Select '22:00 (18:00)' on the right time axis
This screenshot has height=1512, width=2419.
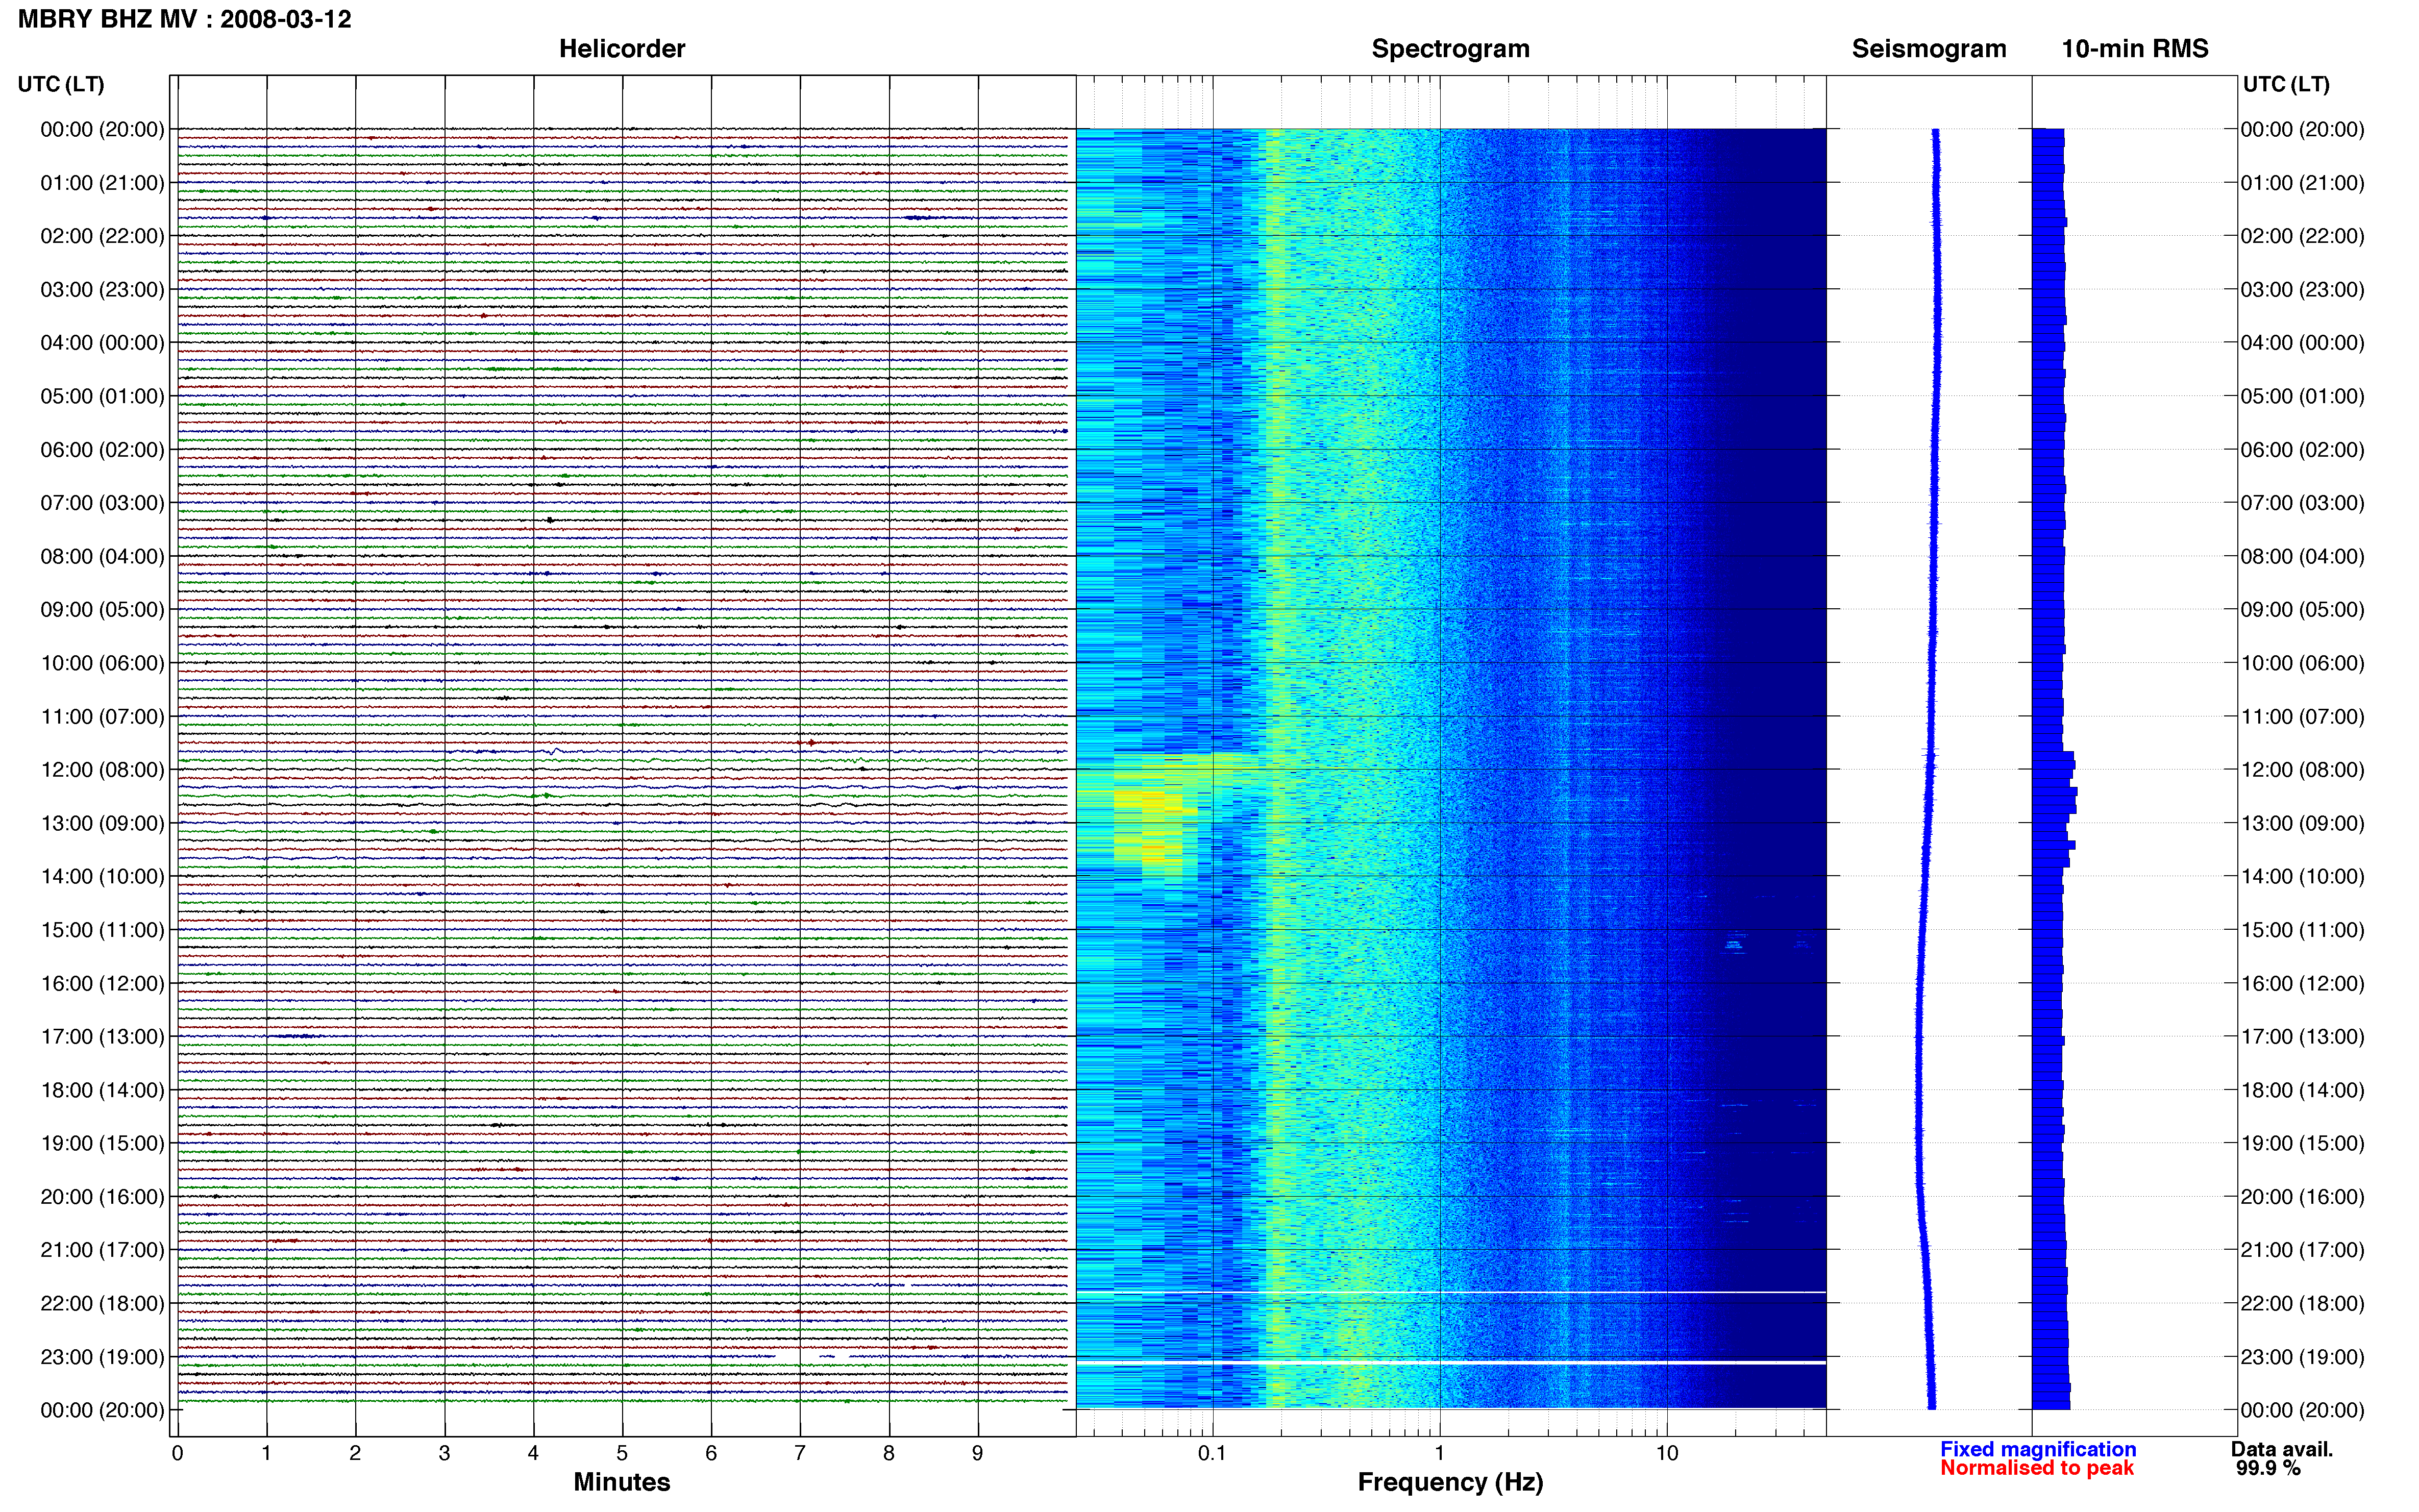pos(2302,1303)
